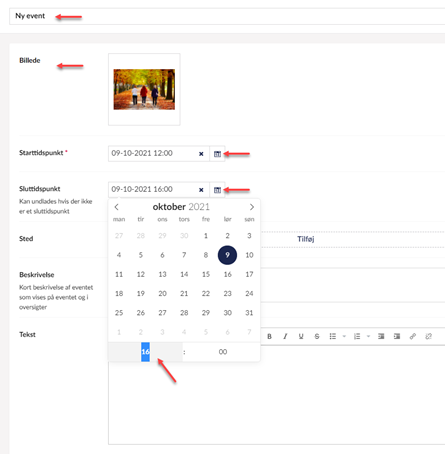This screenshot has height=454, width=445.
Task: Select October 16 in the calendar
Action: tap(228, 274)
